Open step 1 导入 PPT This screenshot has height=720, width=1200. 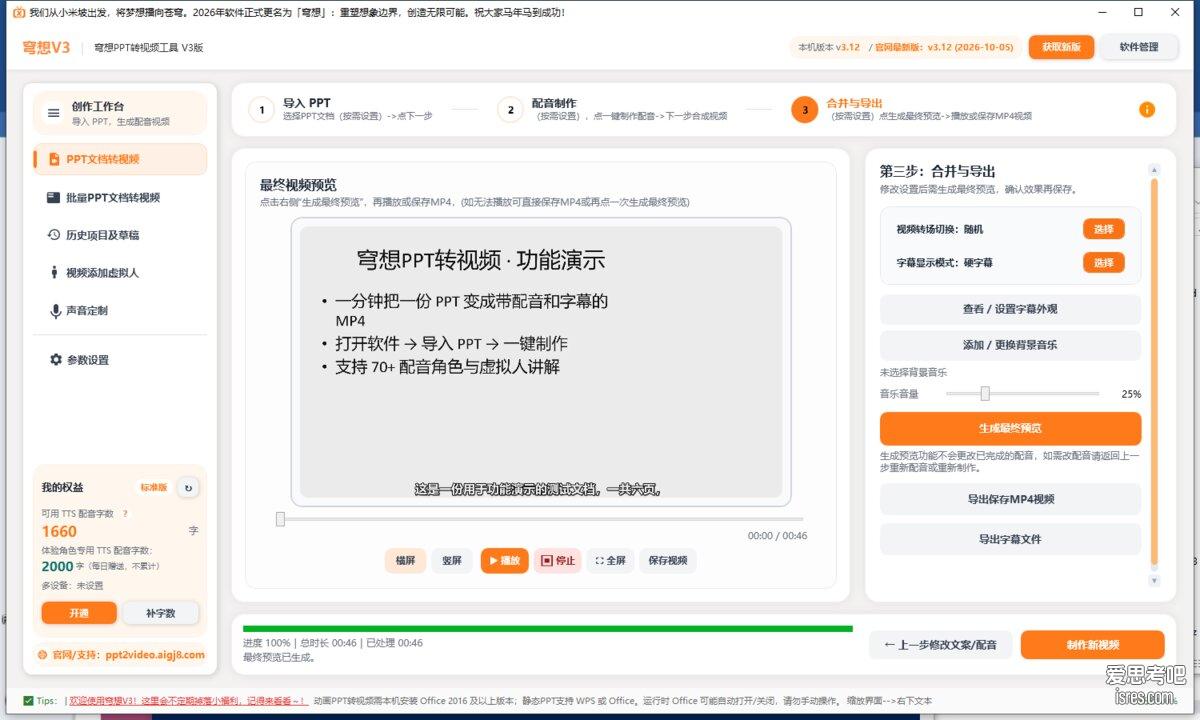tap(340, 109)
